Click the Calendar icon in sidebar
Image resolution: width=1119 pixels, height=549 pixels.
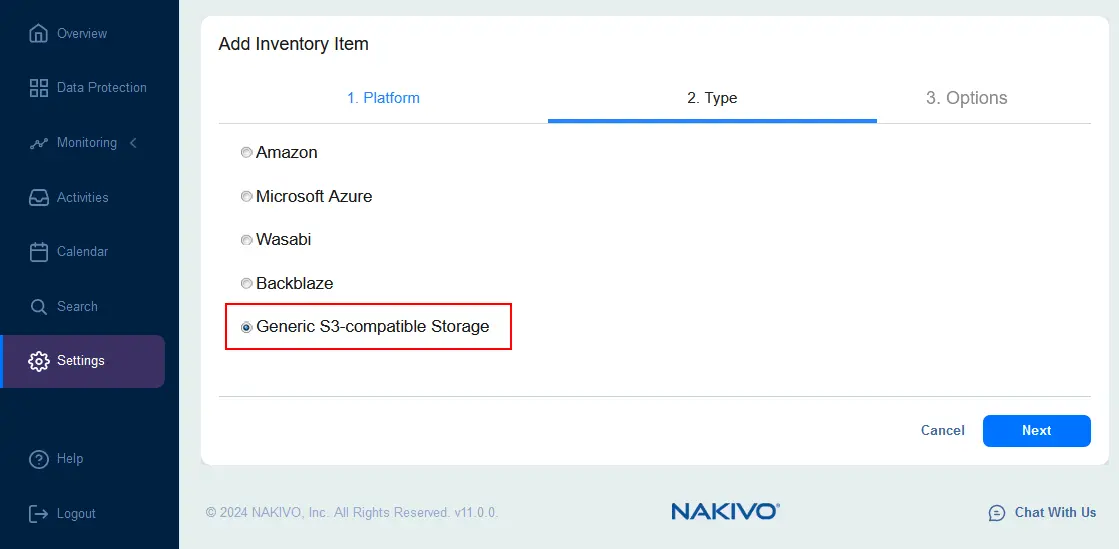(x=39, y=252)
